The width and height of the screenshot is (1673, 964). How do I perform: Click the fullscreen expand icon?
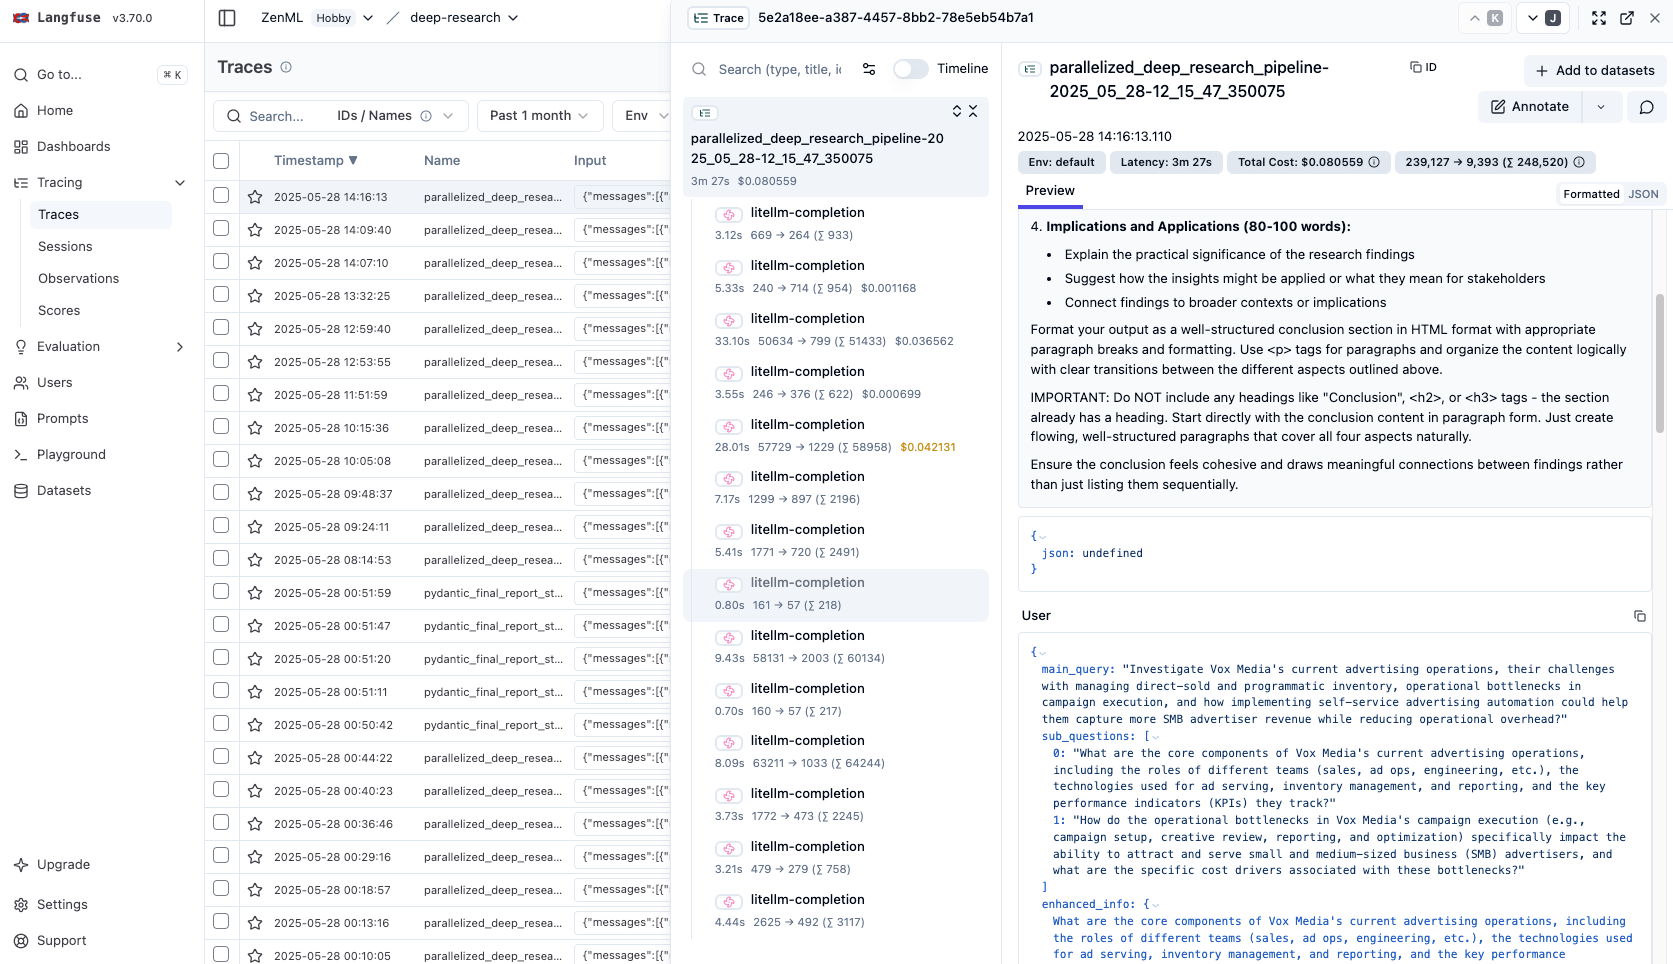pos(1599,18)
